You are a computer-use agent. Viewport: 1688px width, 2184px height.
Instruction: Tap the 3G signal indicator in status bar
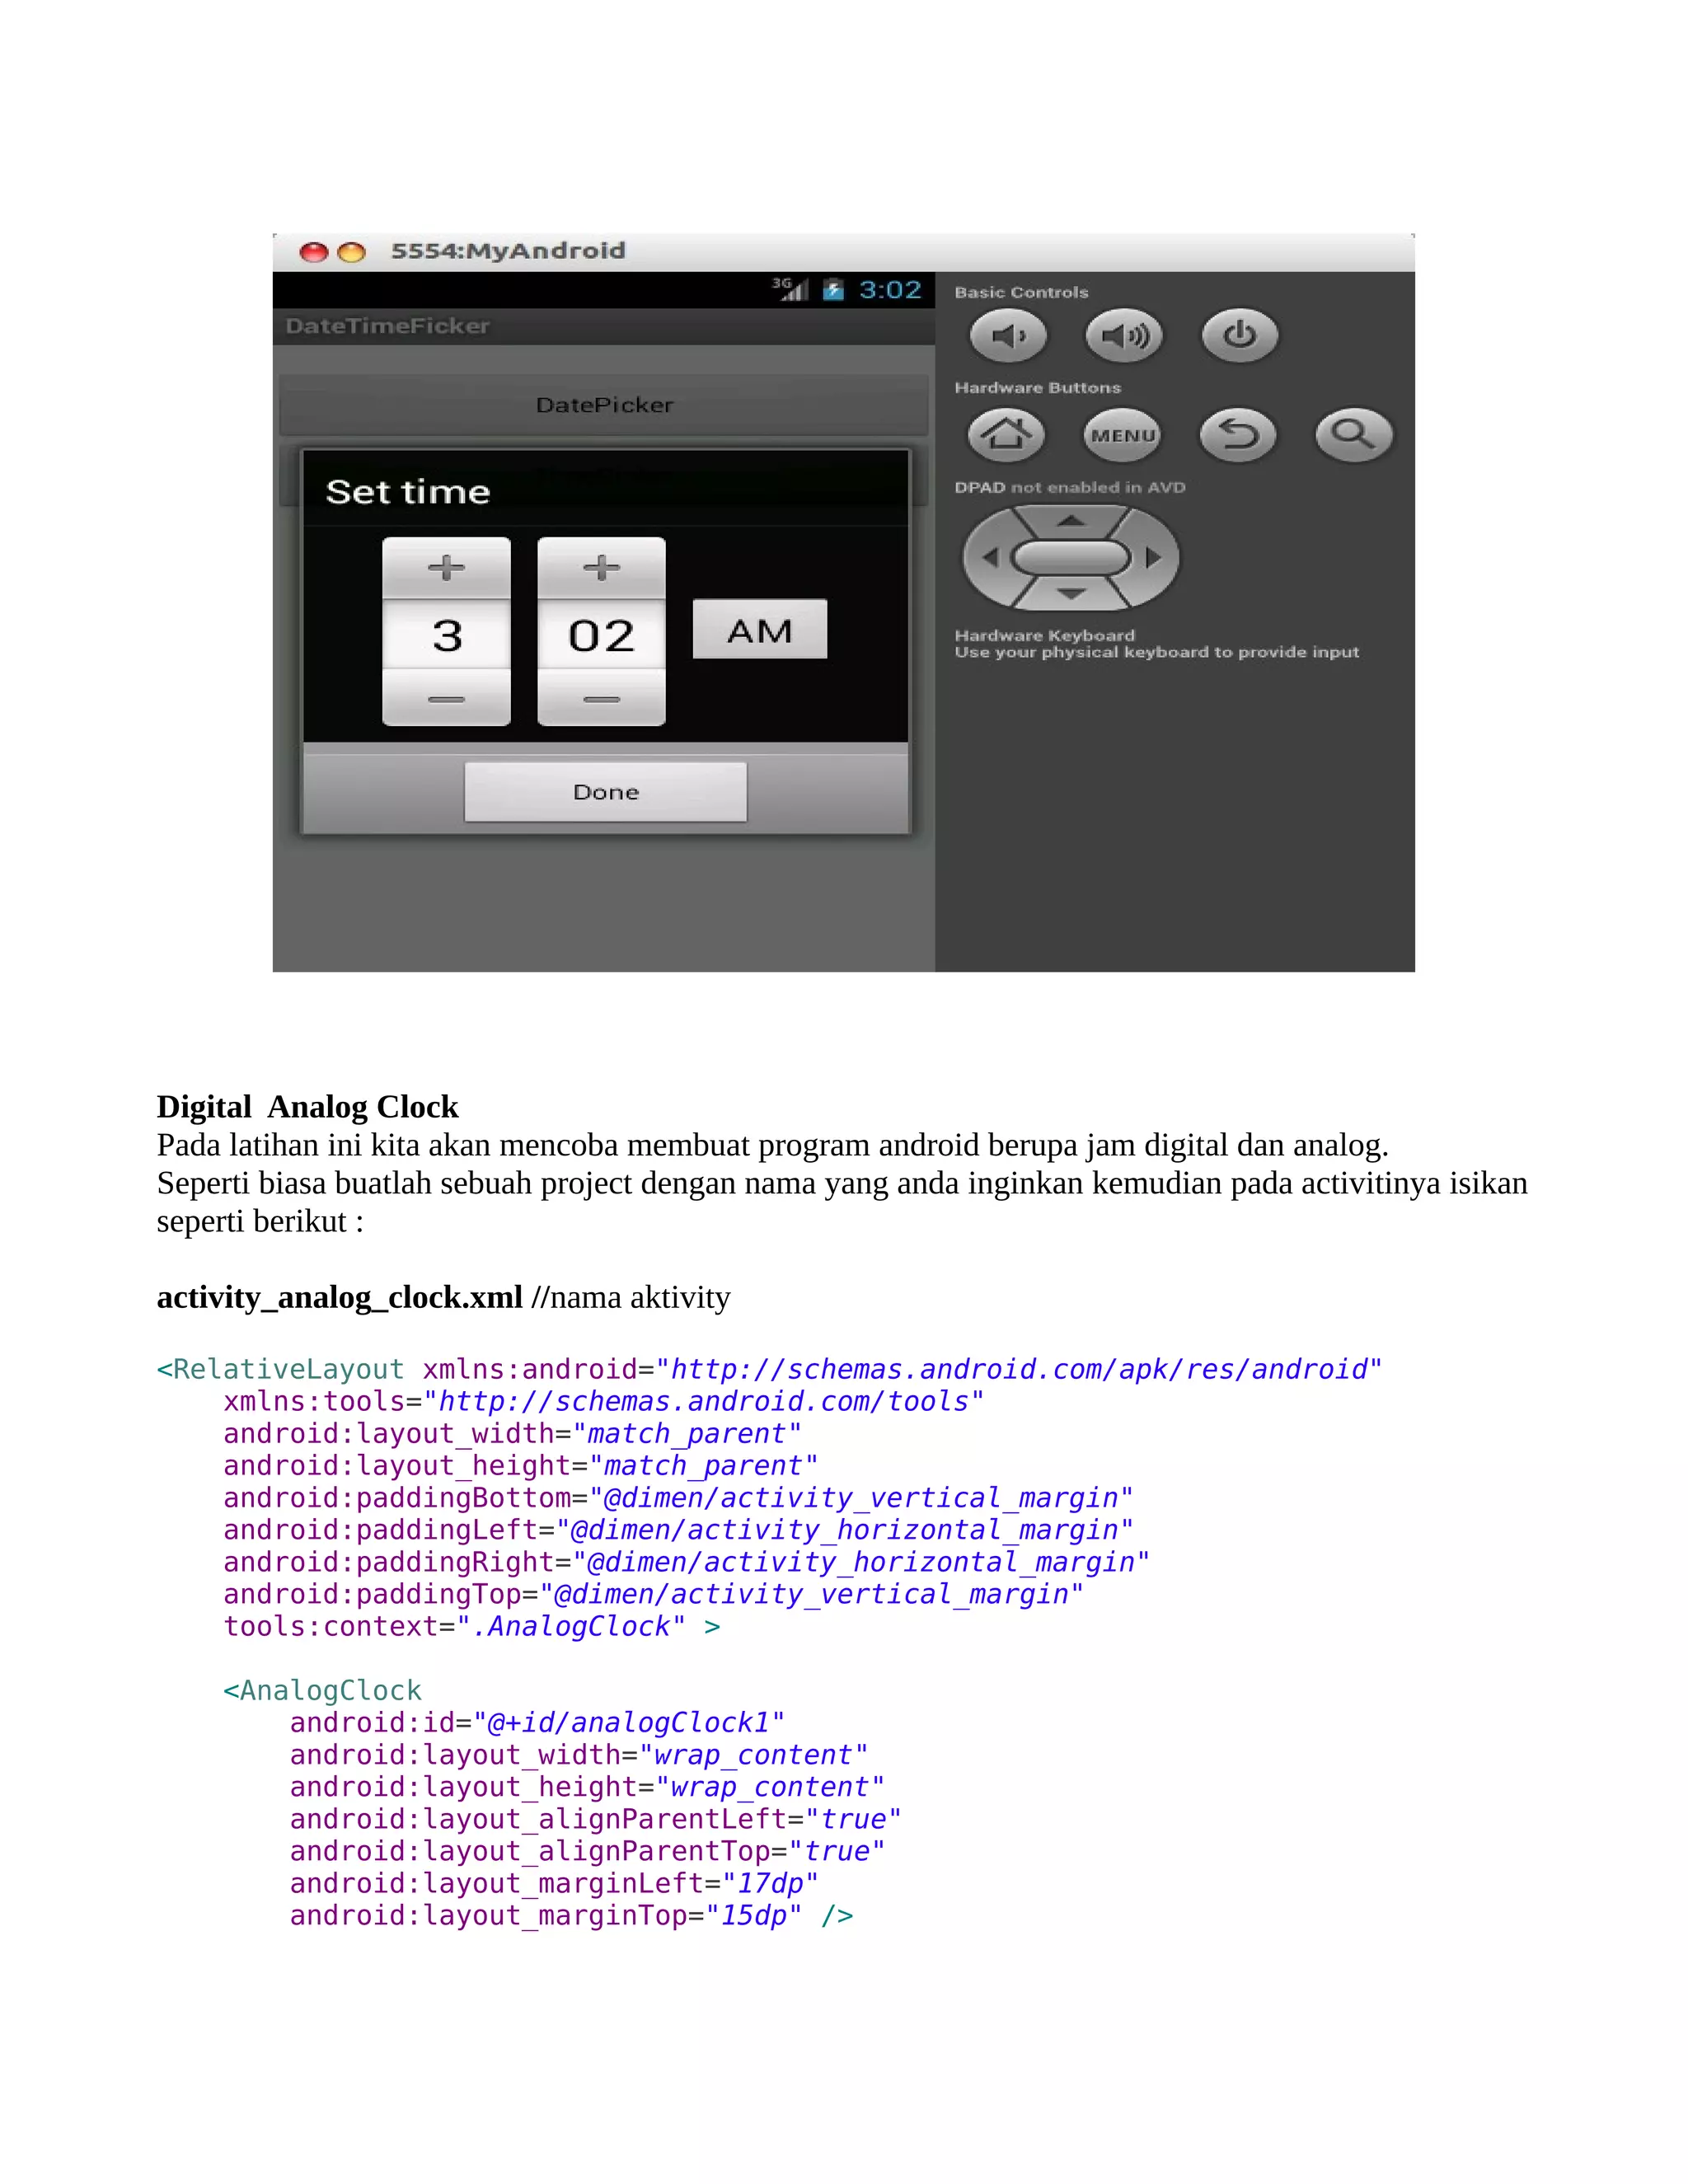[x=790, y=289]
